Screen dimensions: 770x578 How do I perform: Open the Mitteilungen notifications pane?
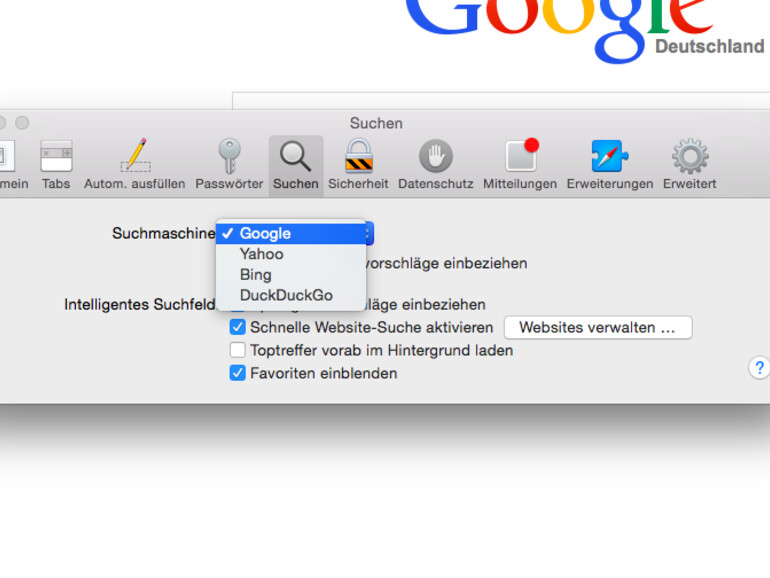[x=520, y=165]
